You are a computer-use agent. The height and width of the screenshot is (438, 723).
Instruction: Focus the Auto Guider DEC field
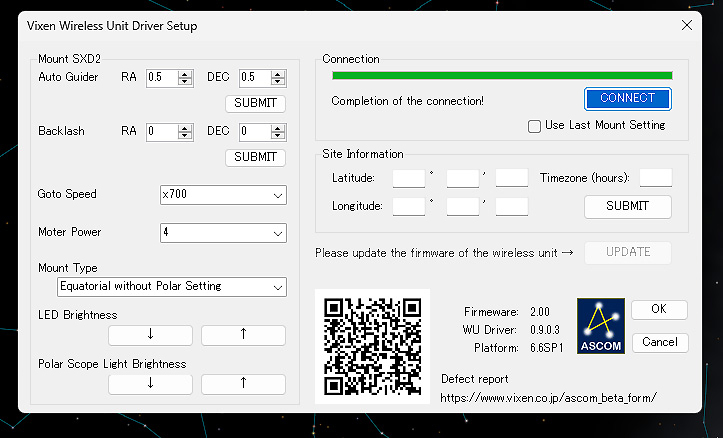(x=255, y=78)
